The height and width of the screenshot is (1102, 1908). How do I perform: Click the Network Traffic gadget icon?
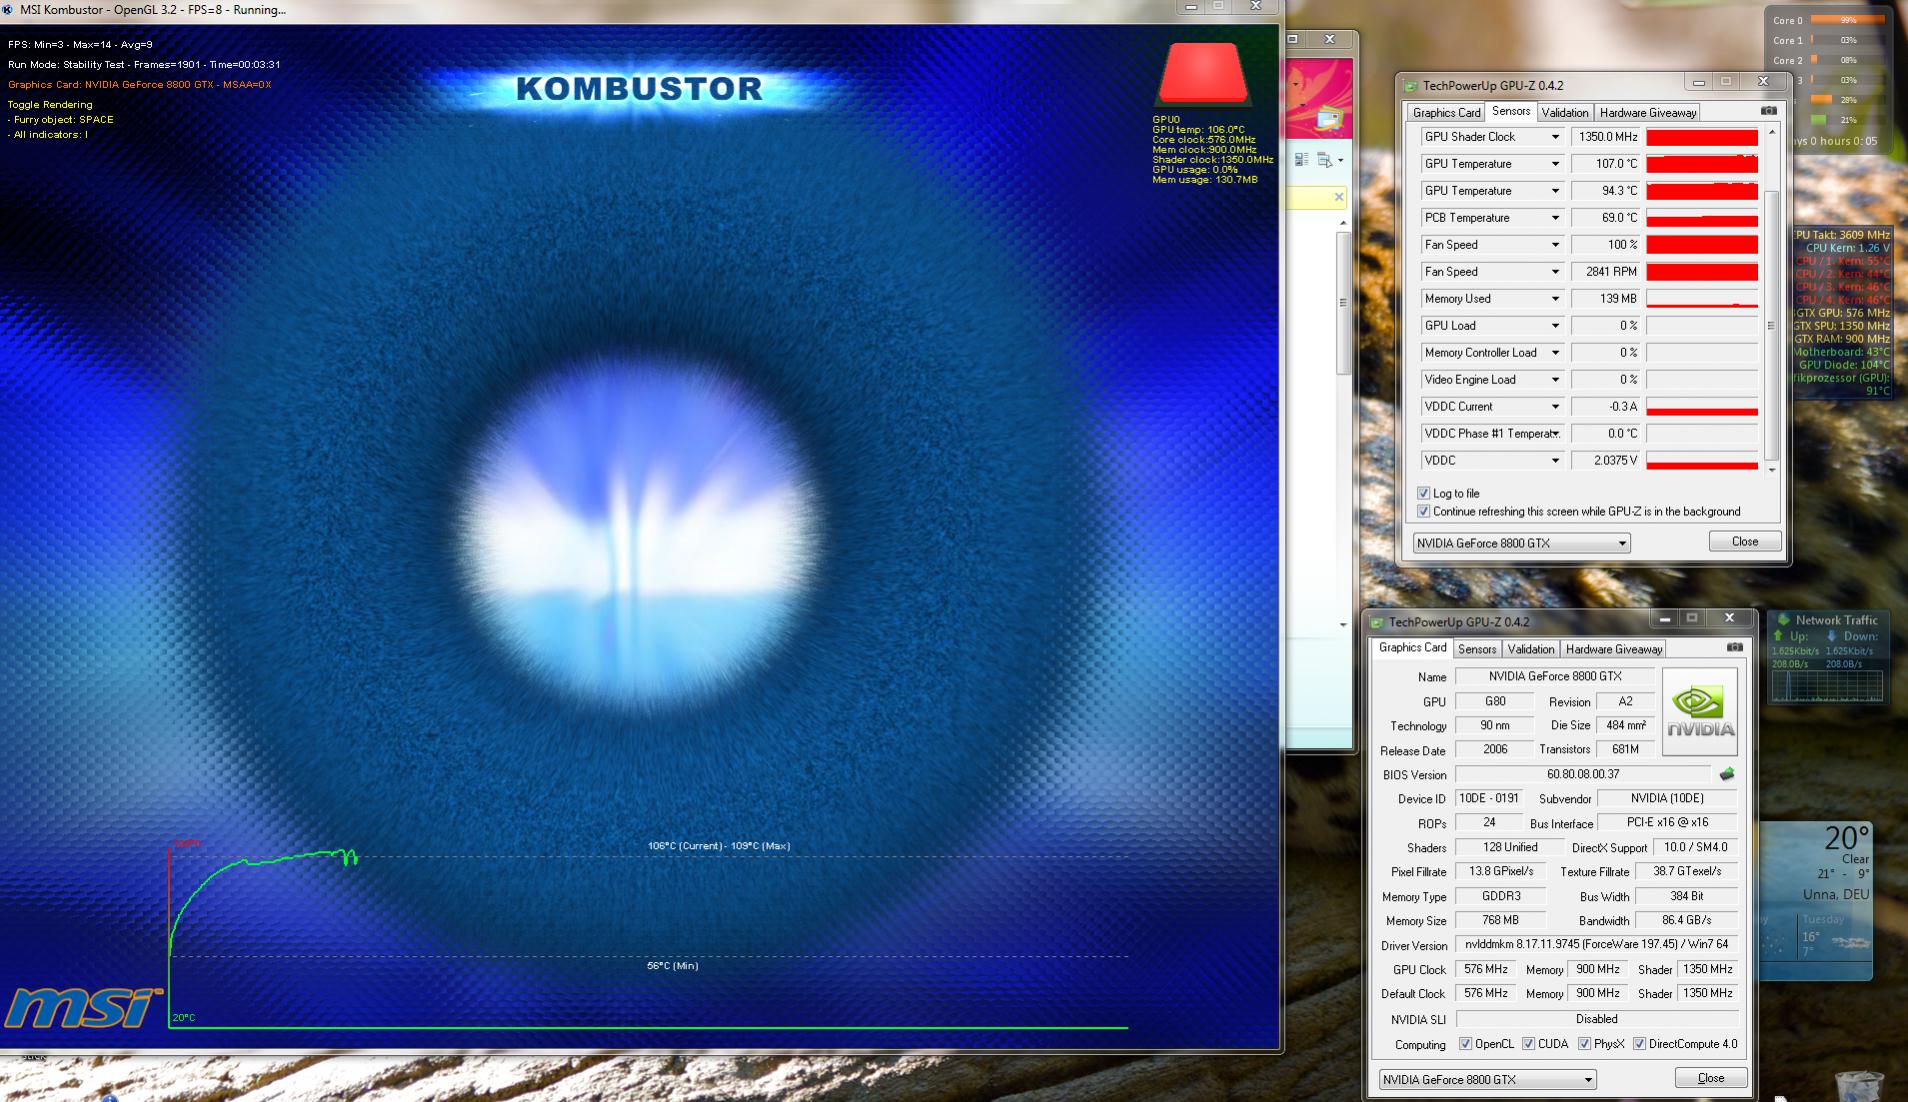(1783, 620)
